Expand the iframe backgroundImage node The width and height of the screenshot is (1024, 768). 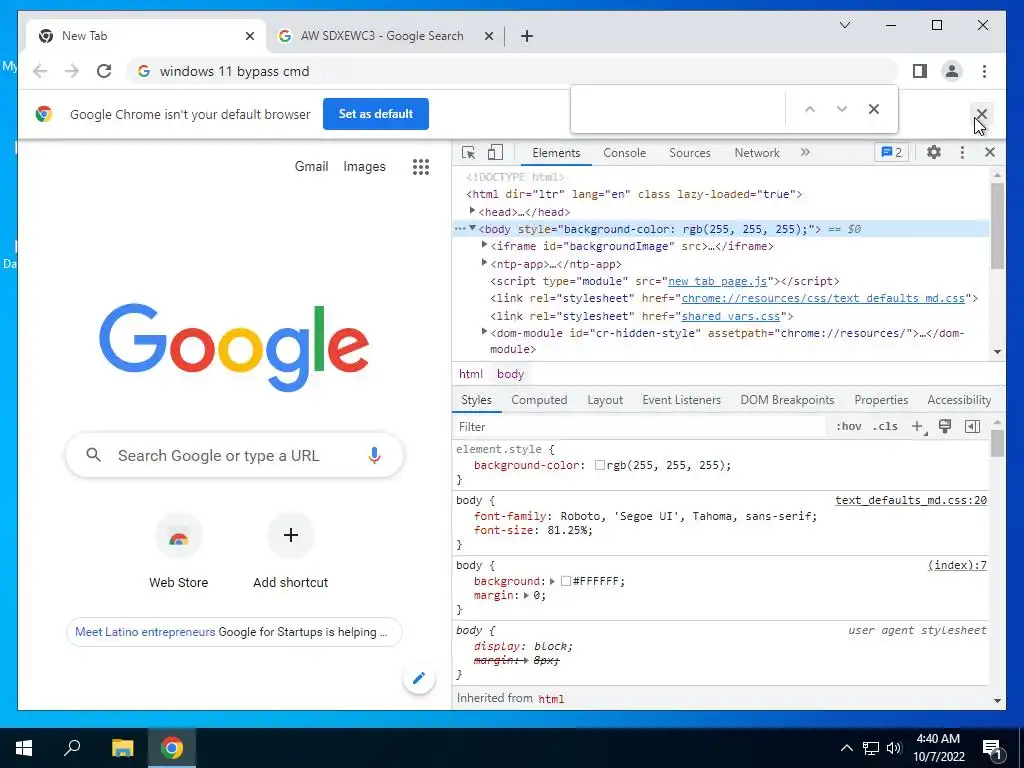[485, 245]
